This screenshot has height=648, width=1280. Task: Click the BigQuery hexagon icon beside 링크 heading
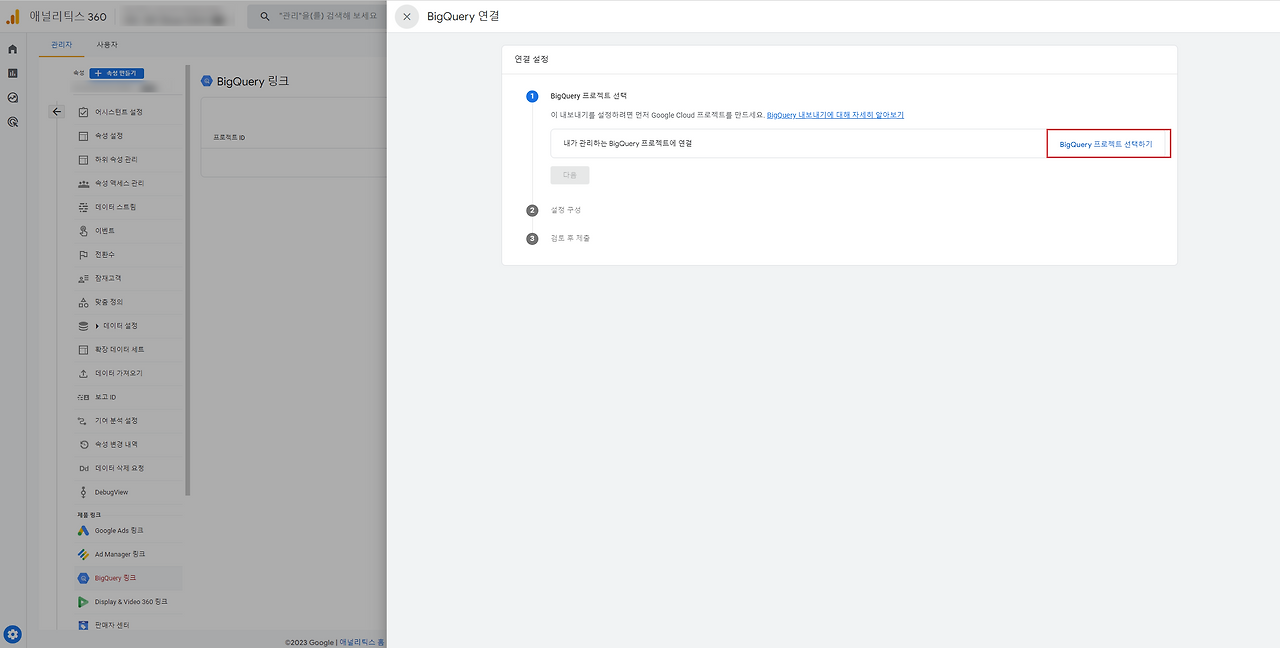[207, 81]
